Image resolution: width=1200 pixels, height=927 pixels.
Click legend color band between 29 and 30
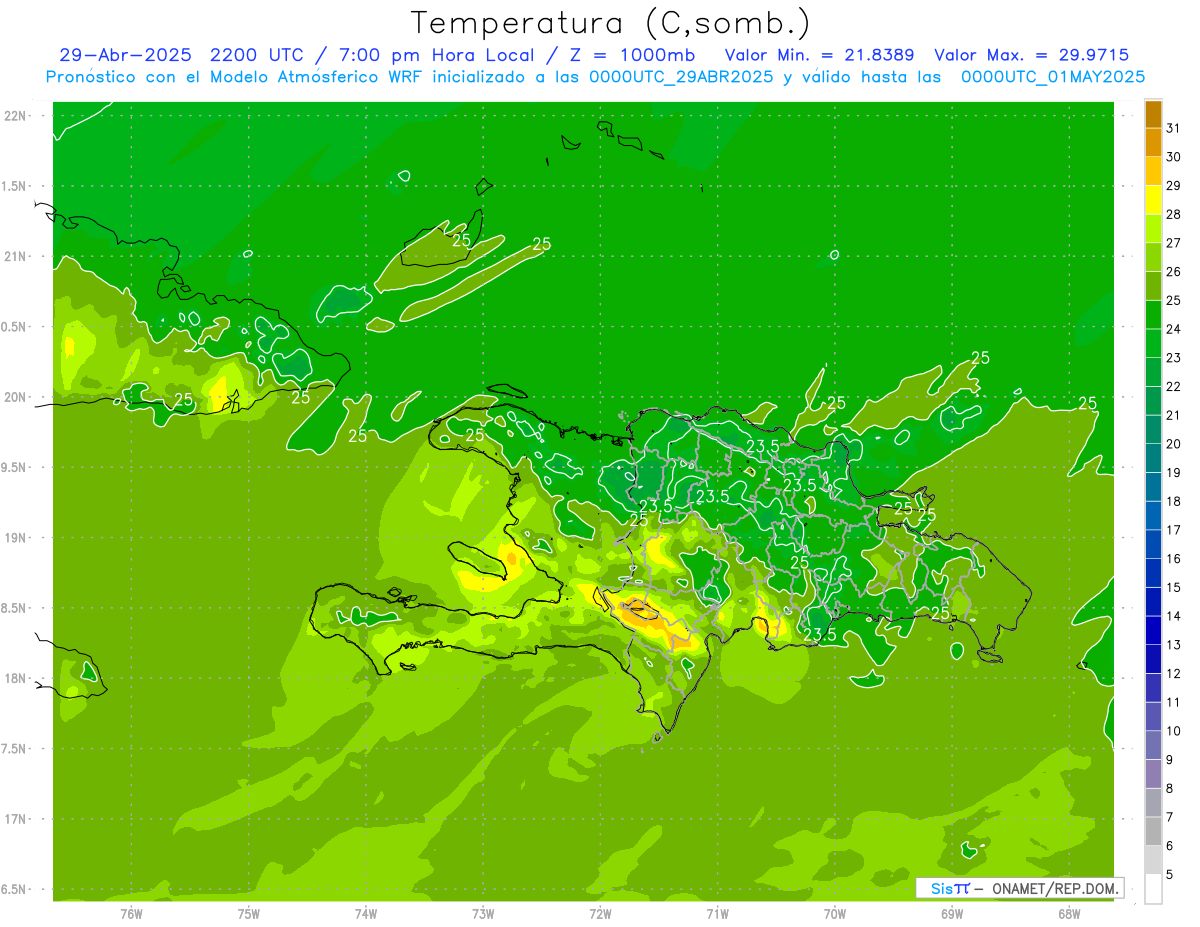tap(1153, 171)
